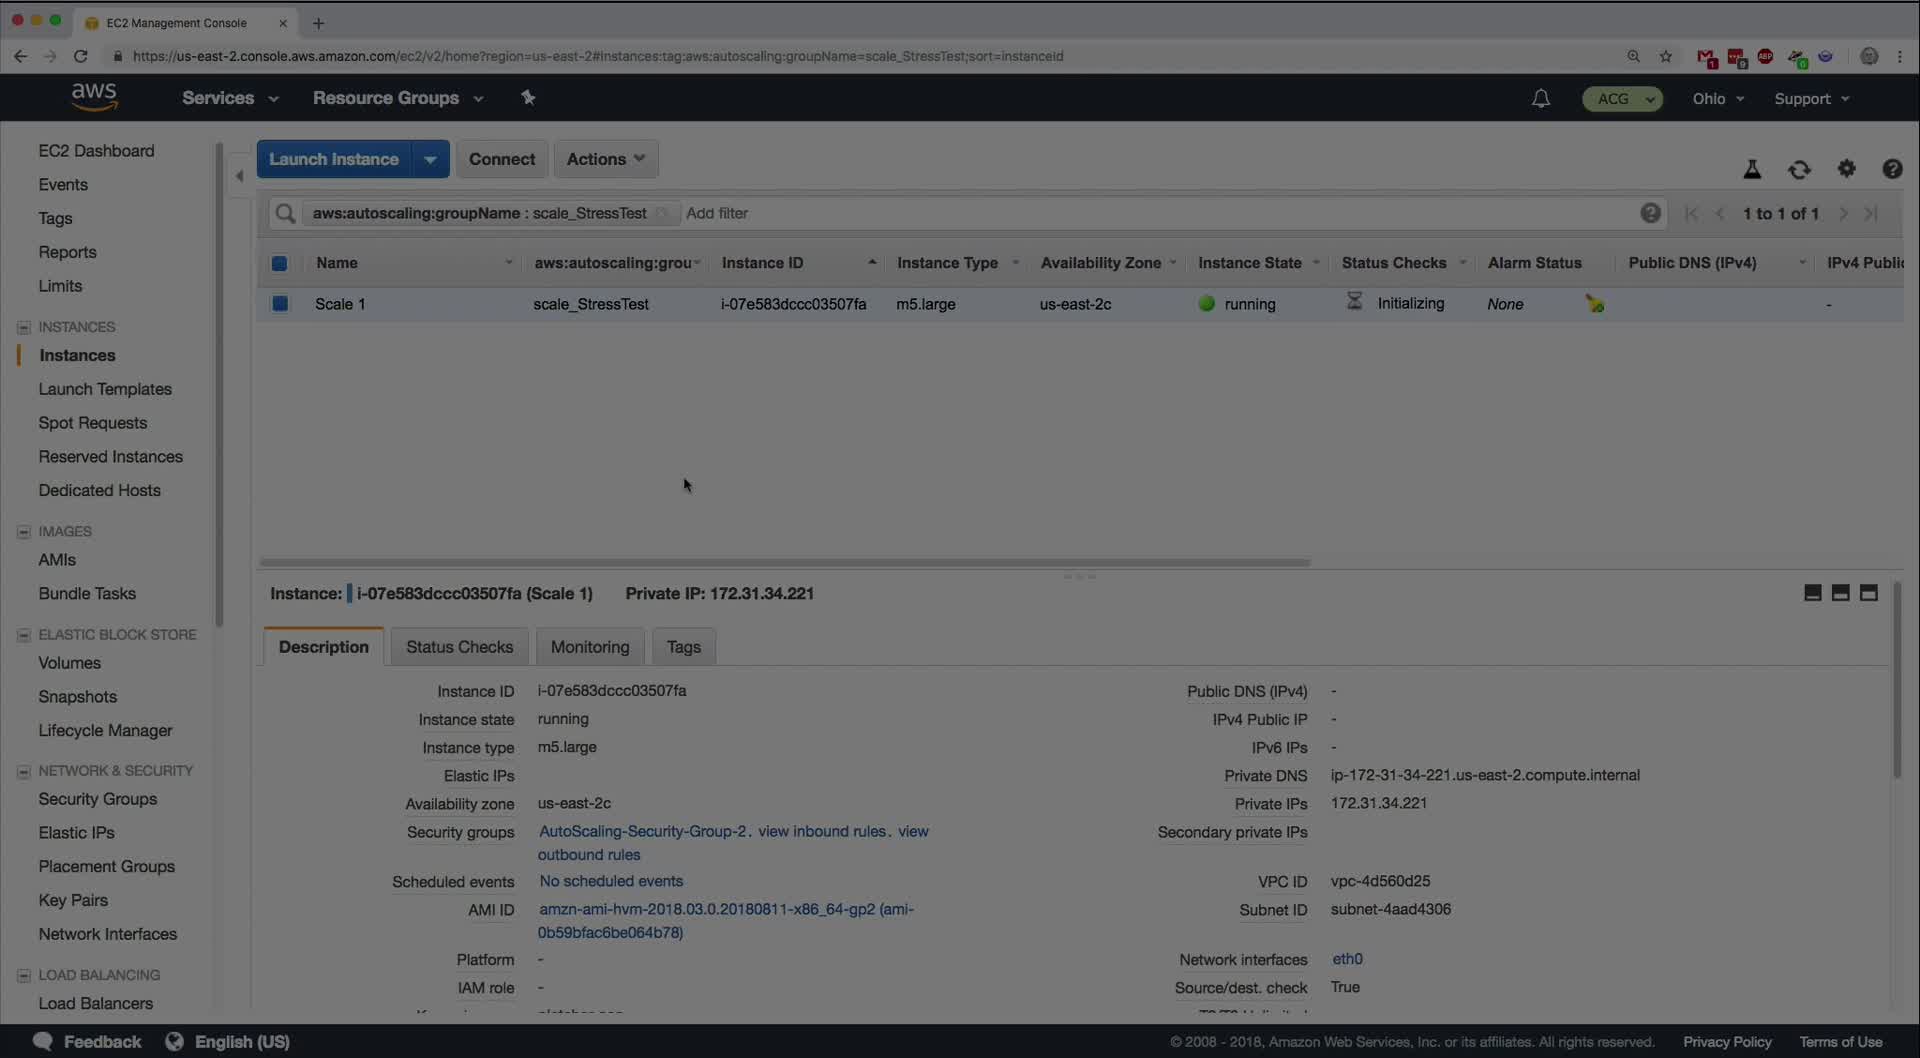The width and height of the screenshot is (1920, 1058).
Task: Open the help question mark icon
Action: (x=1892, y=169)
